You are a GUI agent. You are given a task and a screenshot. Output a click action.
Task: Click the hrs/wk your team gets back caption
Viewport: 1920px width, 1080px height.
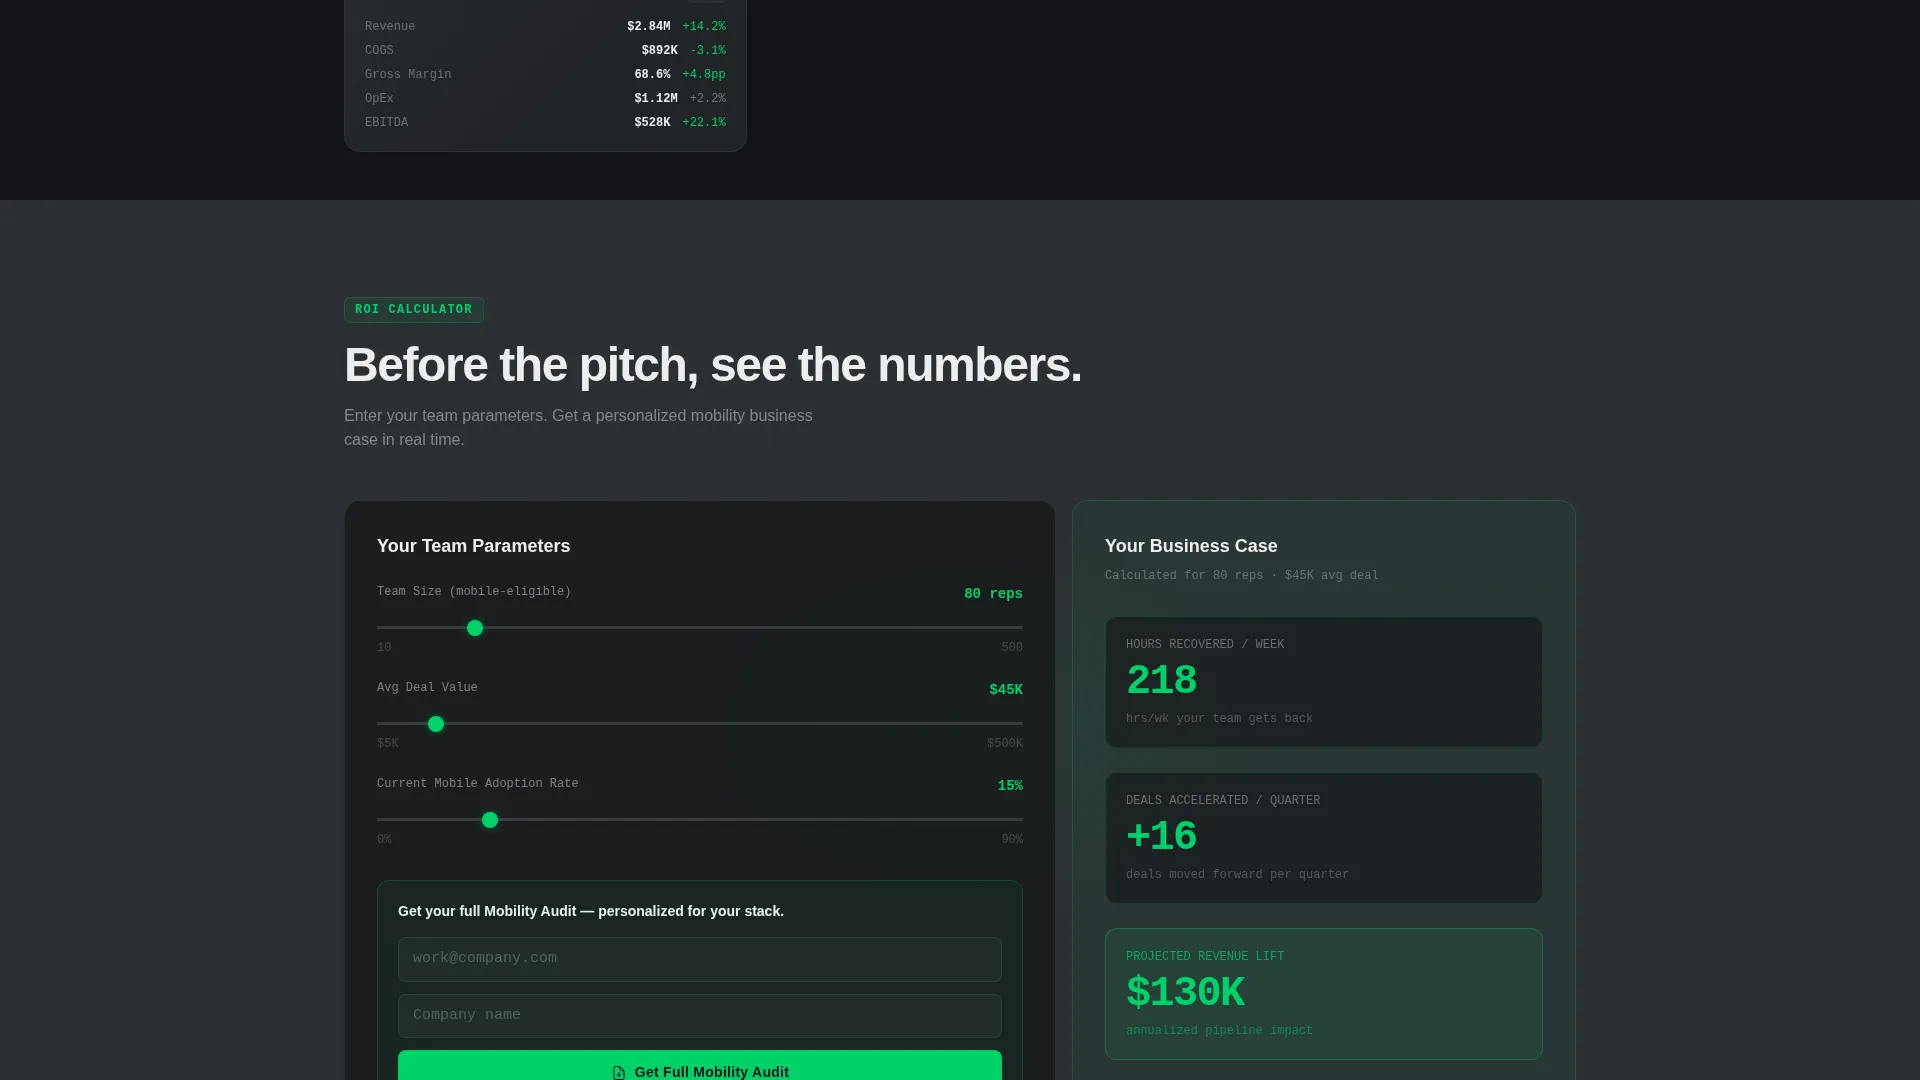click(1219, 719)
